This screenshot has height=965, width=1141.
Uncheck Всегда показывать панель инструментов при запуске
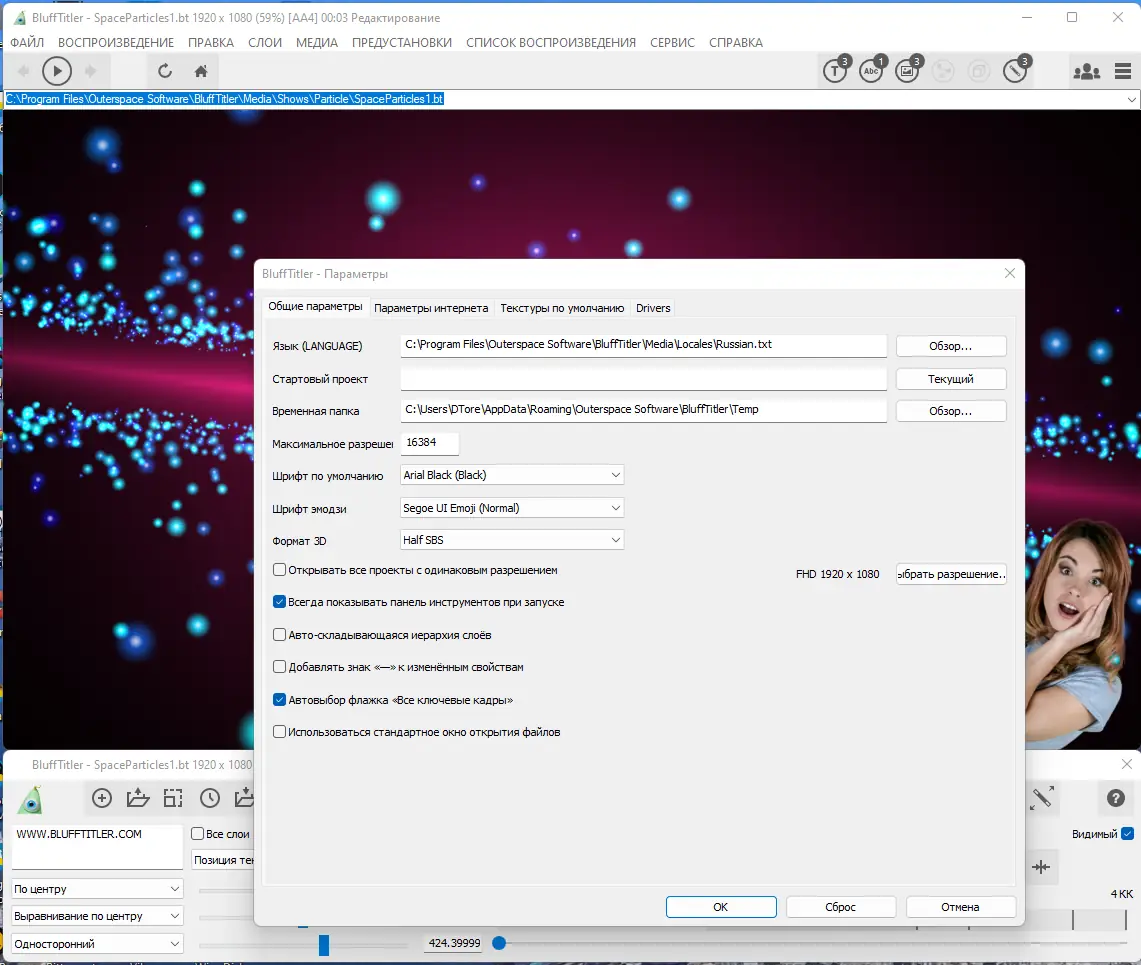pyautogui.click(x=279, y=602)
